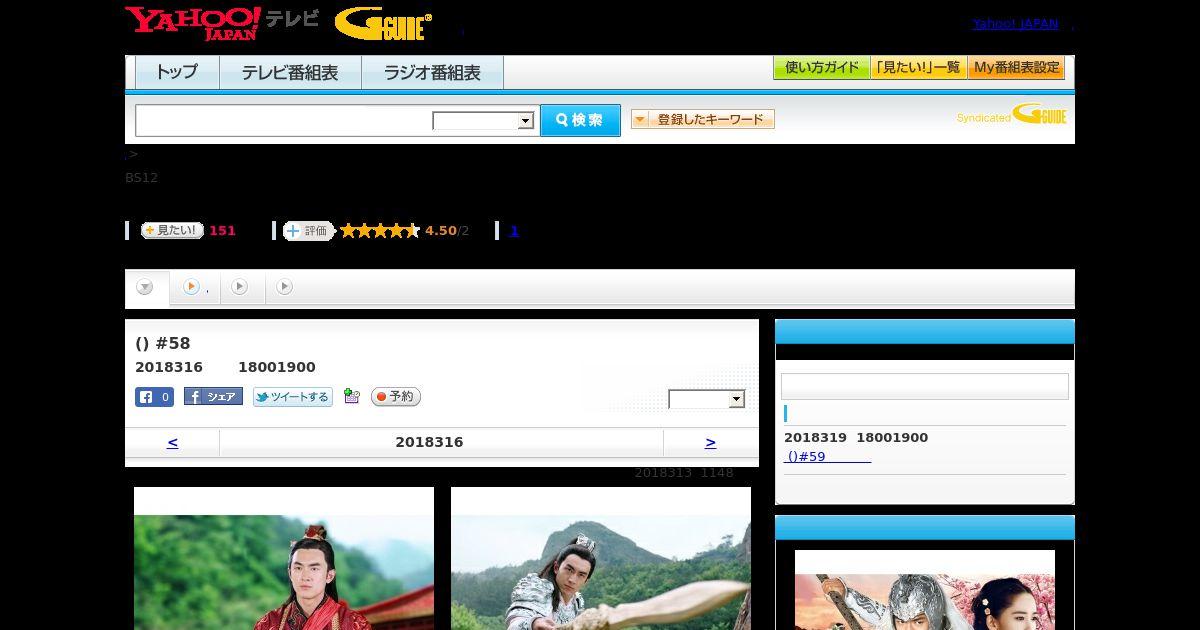The image size is (1200, 630).
Task: Focus the keyword search field
Action: click(284, 121)
